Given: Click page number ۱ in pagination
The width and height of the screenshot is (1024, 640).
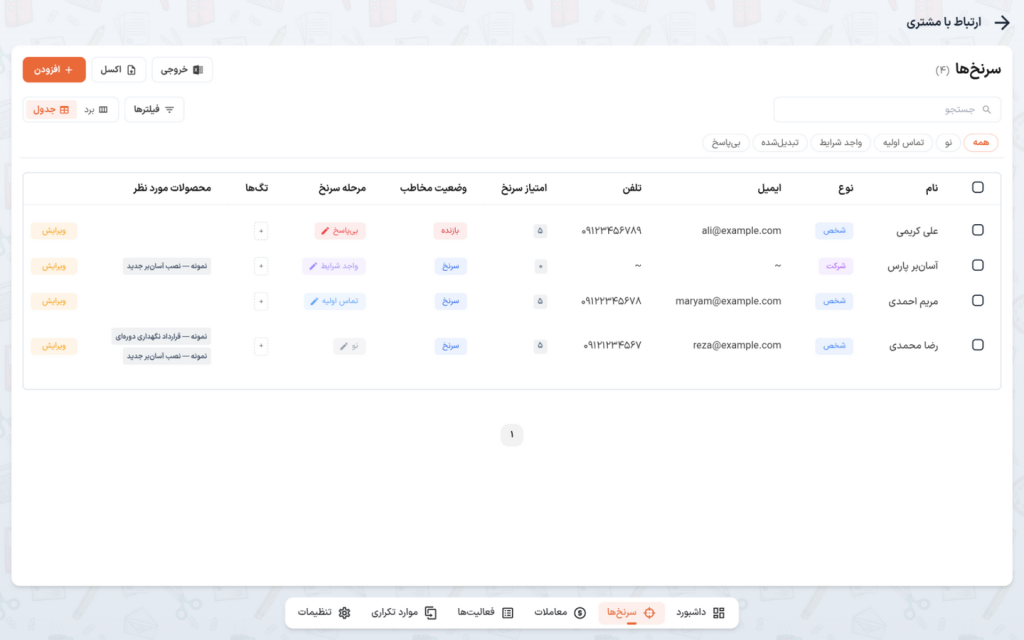Looking at the screenshot, I should tap(512, 434).
